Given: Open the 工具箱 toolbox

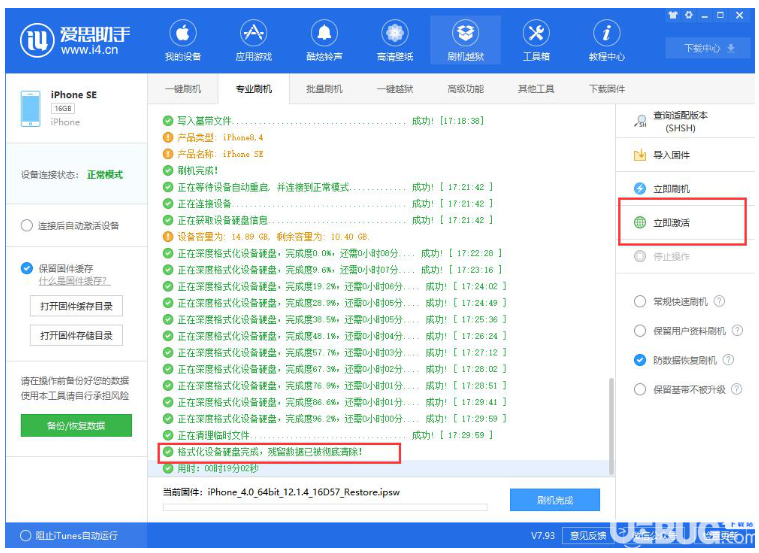Looking at the screenshot, I should [x=536, y=41].
